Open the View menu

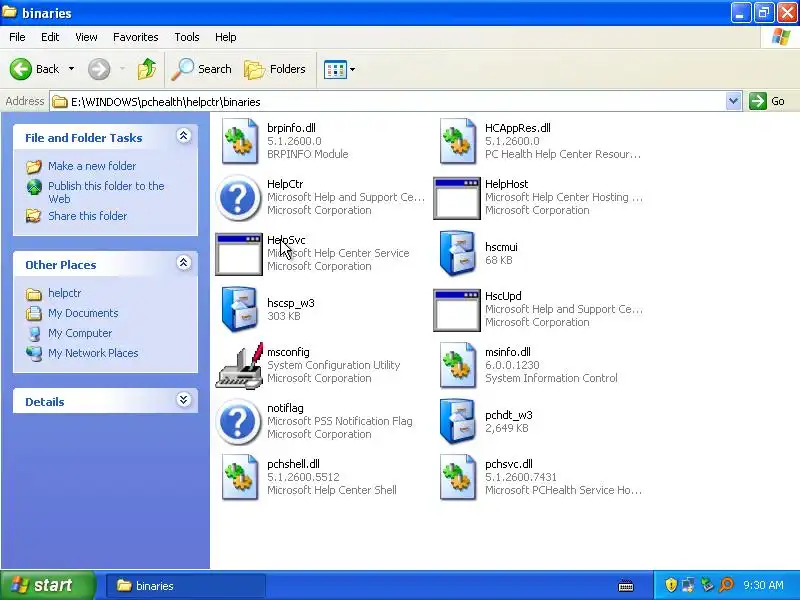point(86,37)
